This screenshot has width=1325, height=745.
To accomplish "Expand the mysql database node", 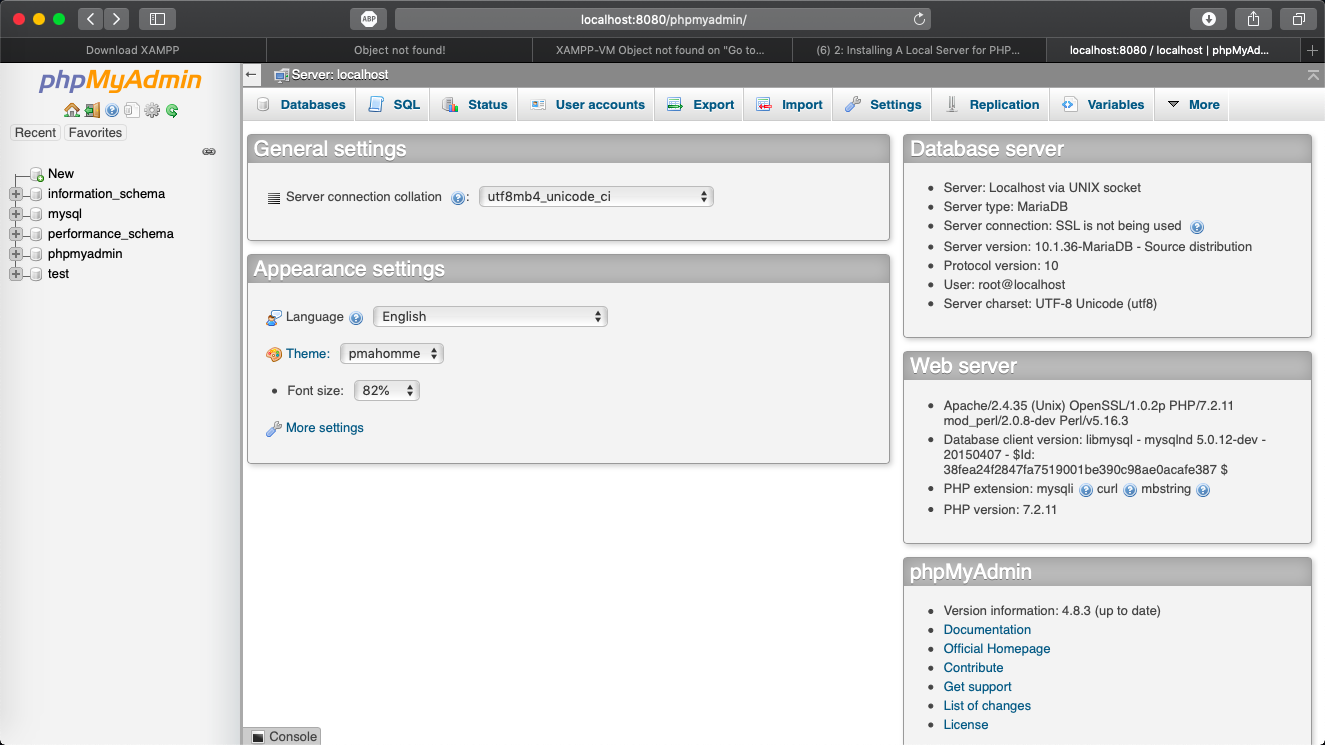I will [15, 214].
